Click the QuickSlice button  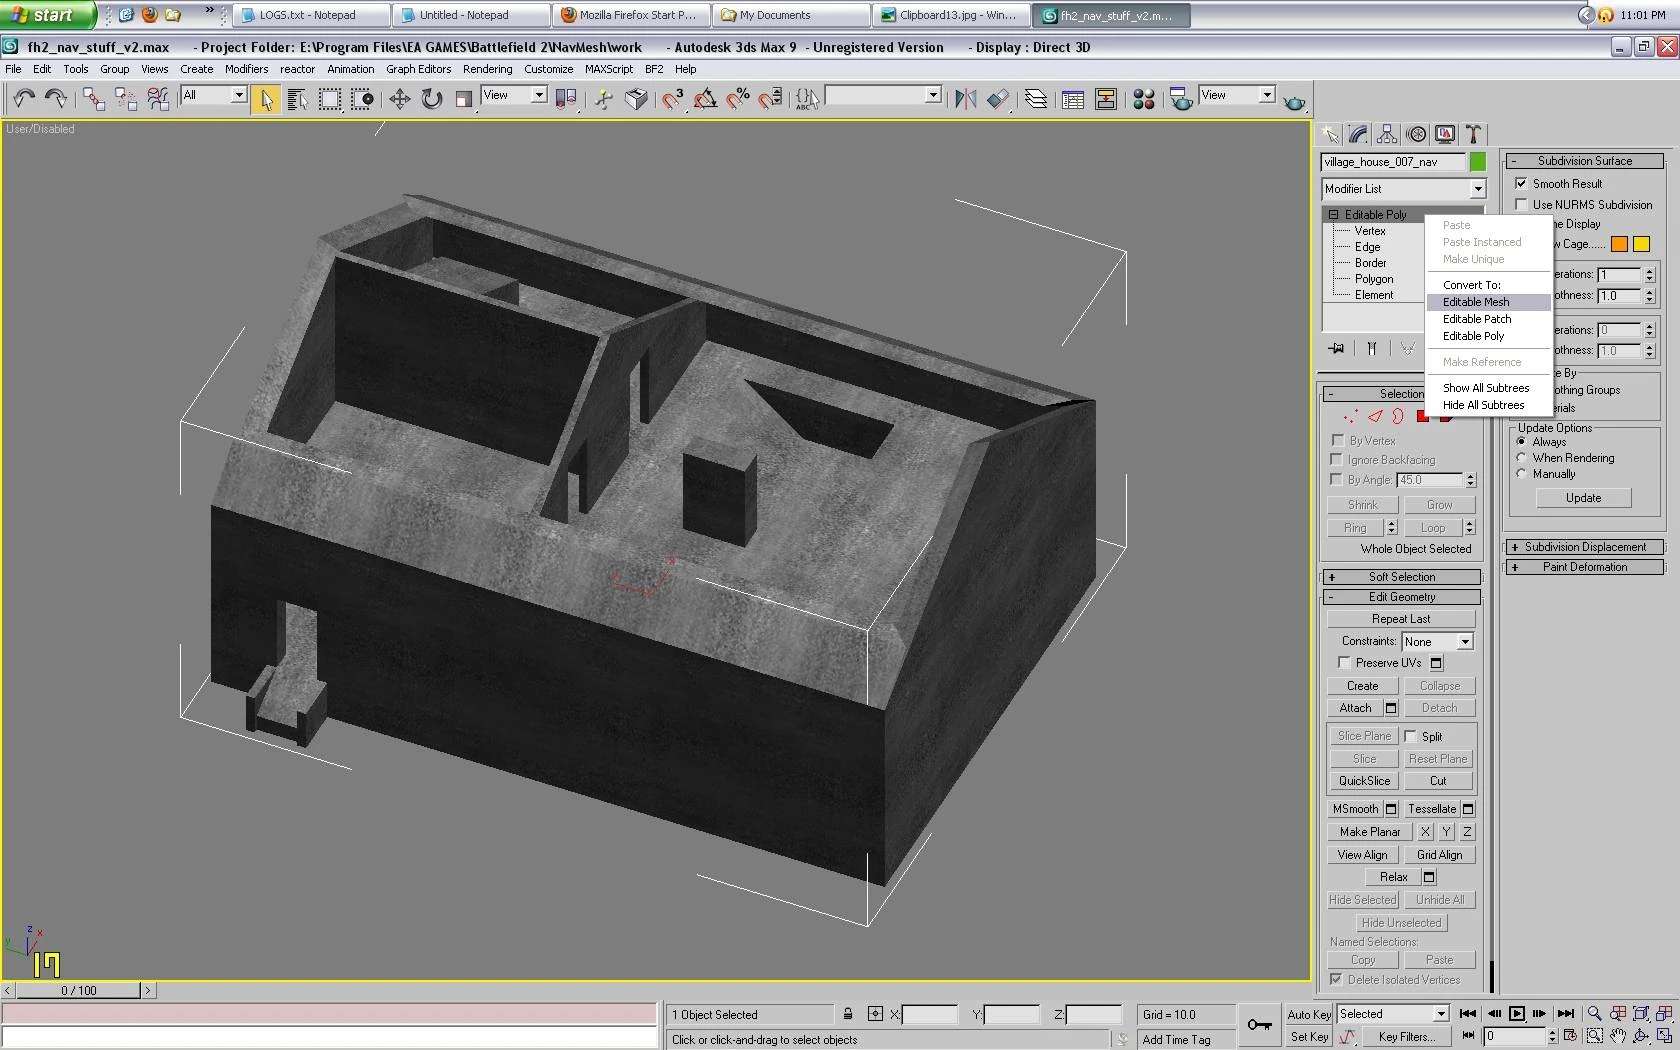[1364, 781]
